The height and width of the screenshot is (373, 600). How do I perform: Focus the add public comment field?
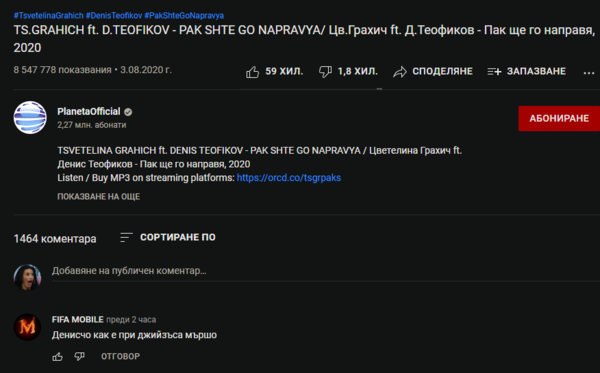(326, 271)
